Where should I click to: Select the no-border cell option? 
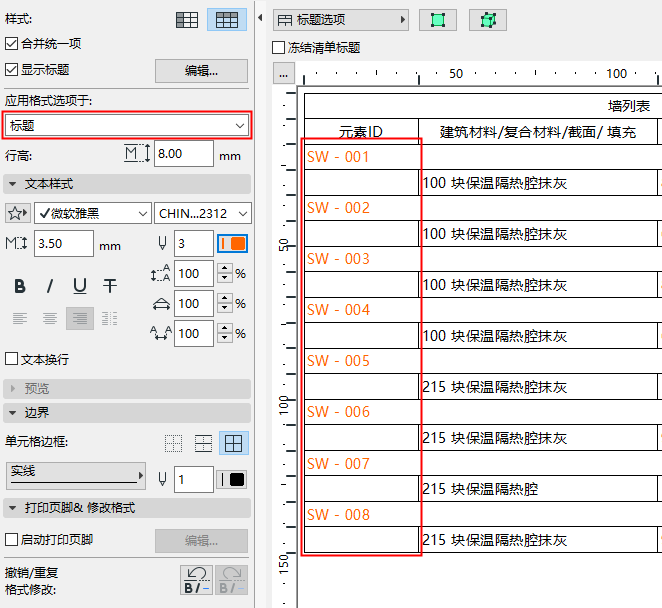pyautogui.click(x=174, y=443)
